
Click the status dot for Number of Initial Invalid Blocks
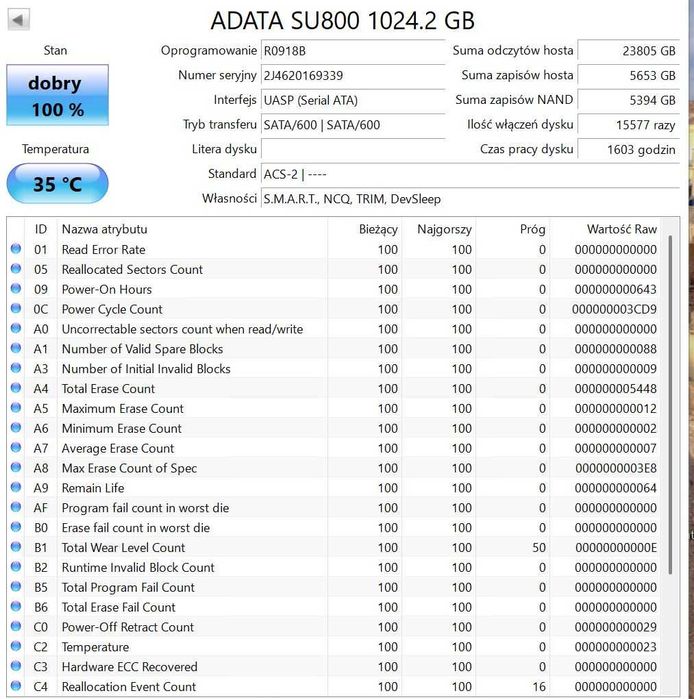(16, 368)
